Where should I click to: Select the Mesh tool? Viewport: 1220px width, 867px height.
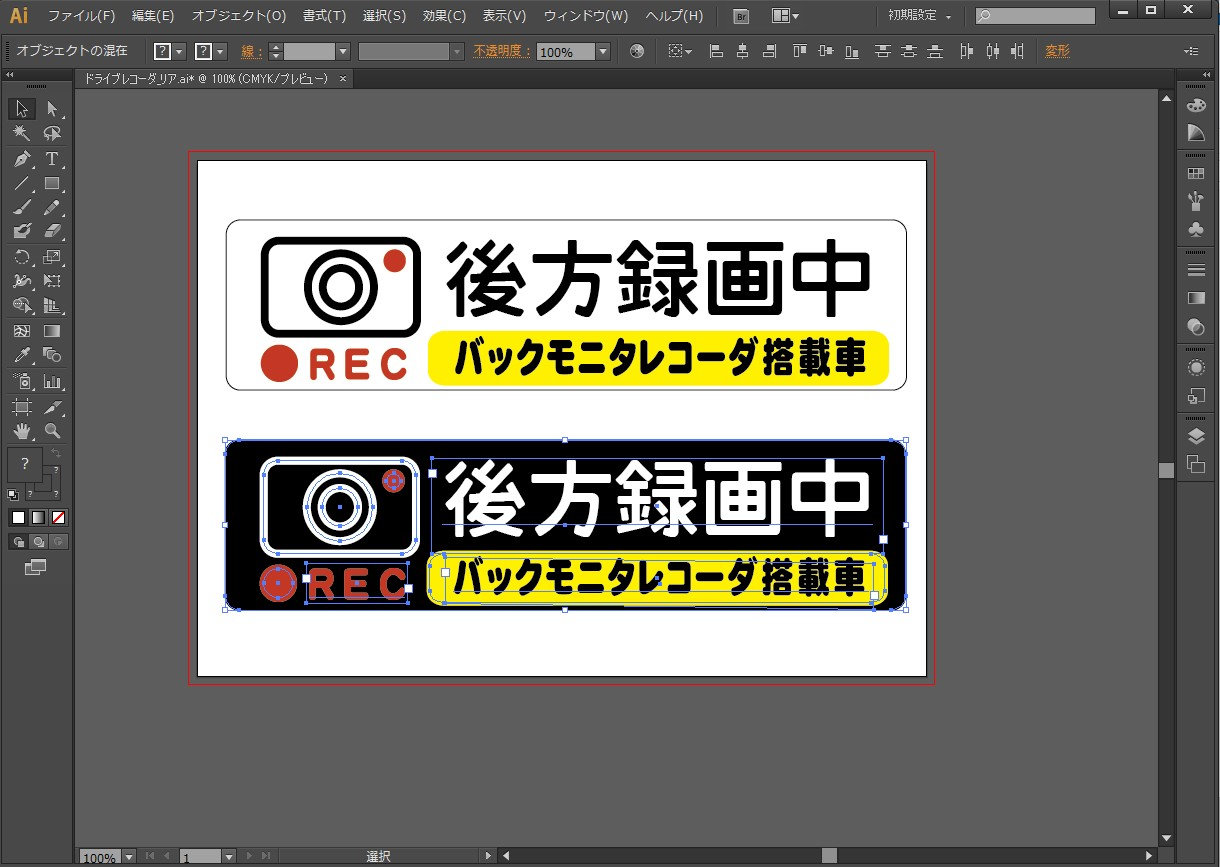click(x=22, y=331)
